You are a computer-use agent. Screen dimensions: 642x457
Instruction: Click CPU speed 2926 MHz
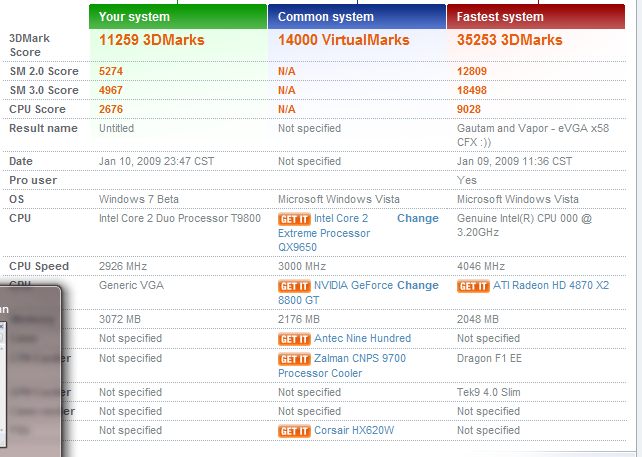[x=123, y=266]
